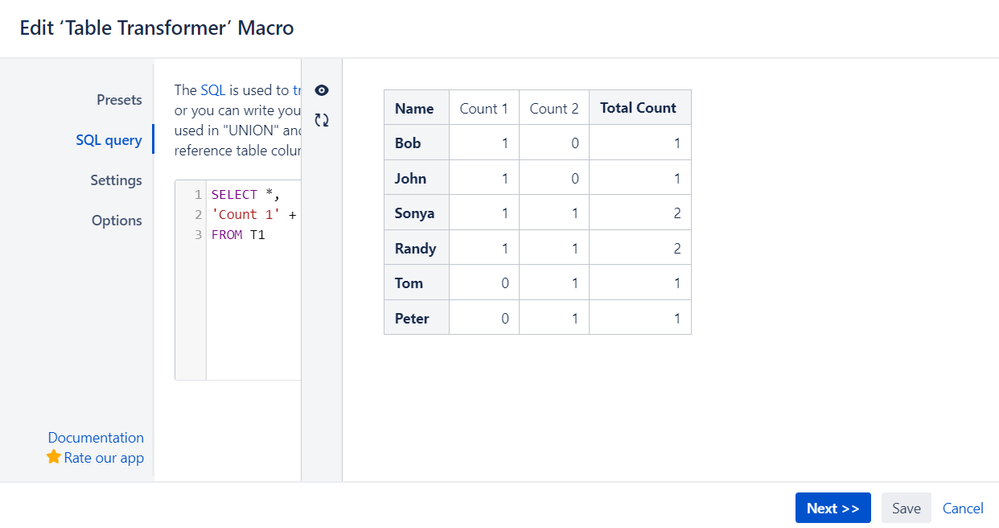Click the Count 1 column header

click(484, 108)
